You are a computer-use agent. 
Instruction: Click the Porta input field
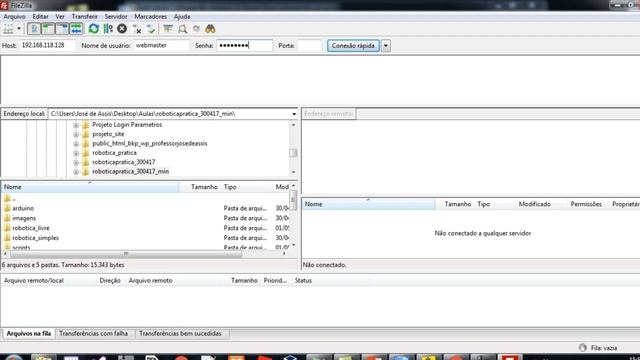point(309,45)
